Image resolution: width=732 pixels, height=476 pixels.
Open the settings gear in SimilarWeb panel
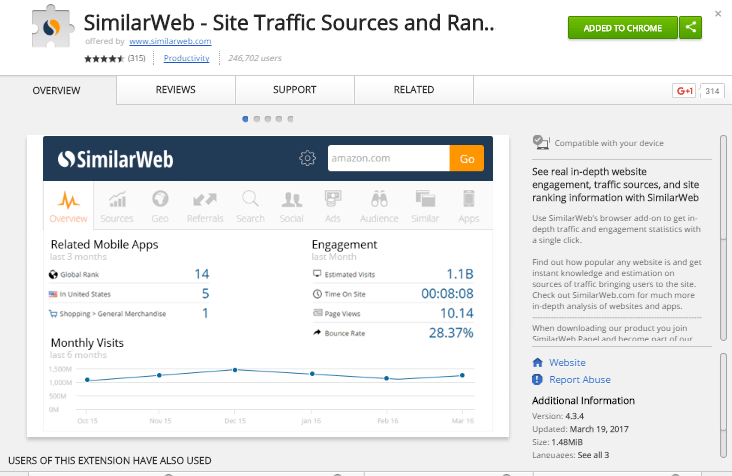point(307,158)
